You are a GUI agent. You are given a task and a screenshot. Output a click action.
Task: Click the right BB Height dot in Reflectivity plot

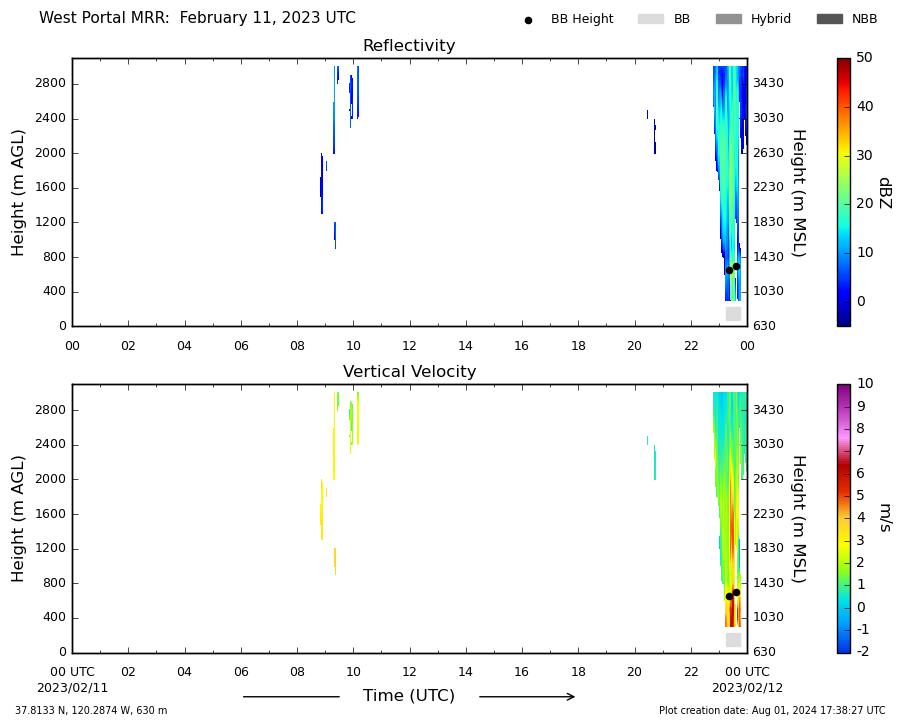coord(736,266)
